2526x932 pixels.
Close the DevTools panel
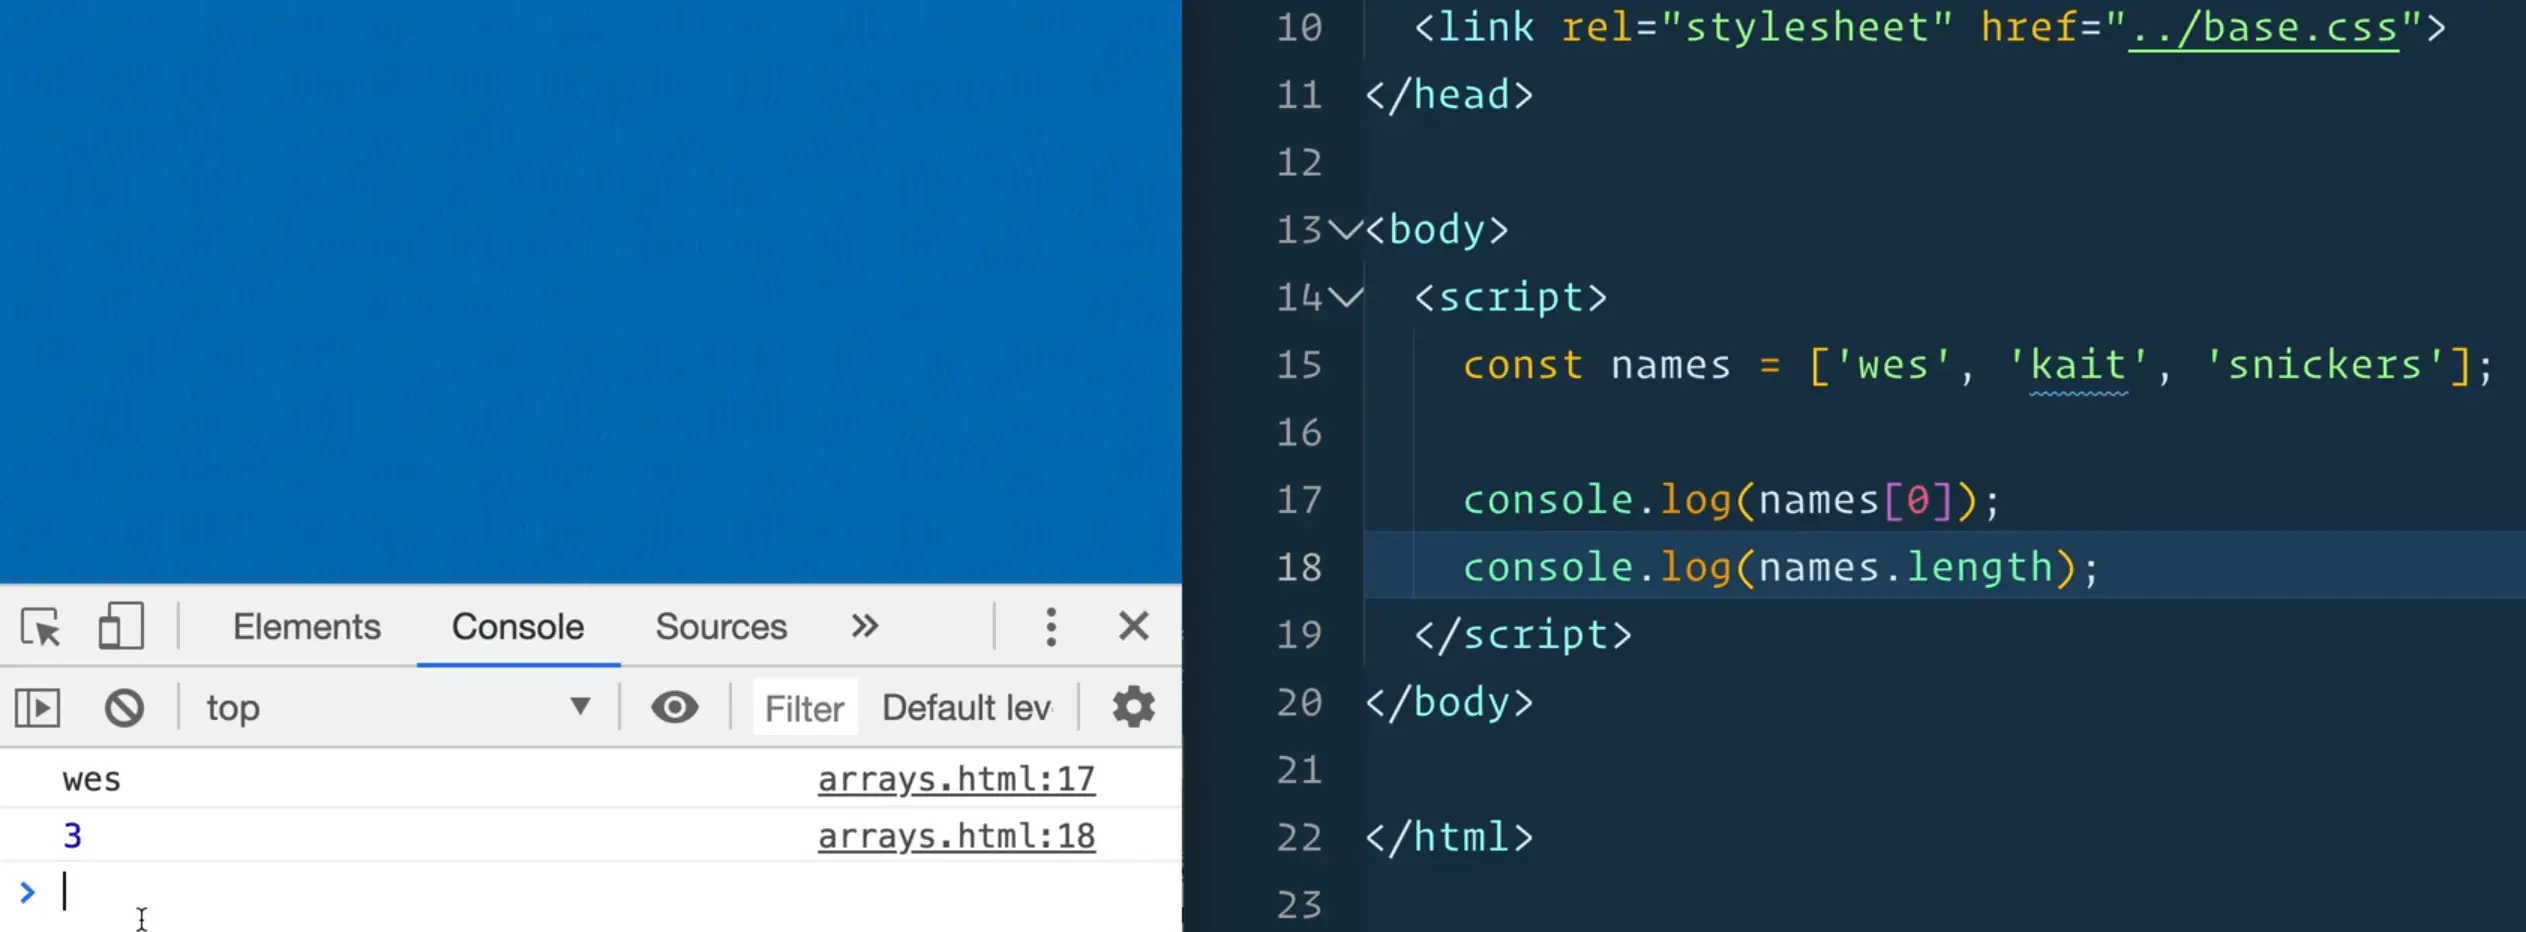coord(1133,627)
